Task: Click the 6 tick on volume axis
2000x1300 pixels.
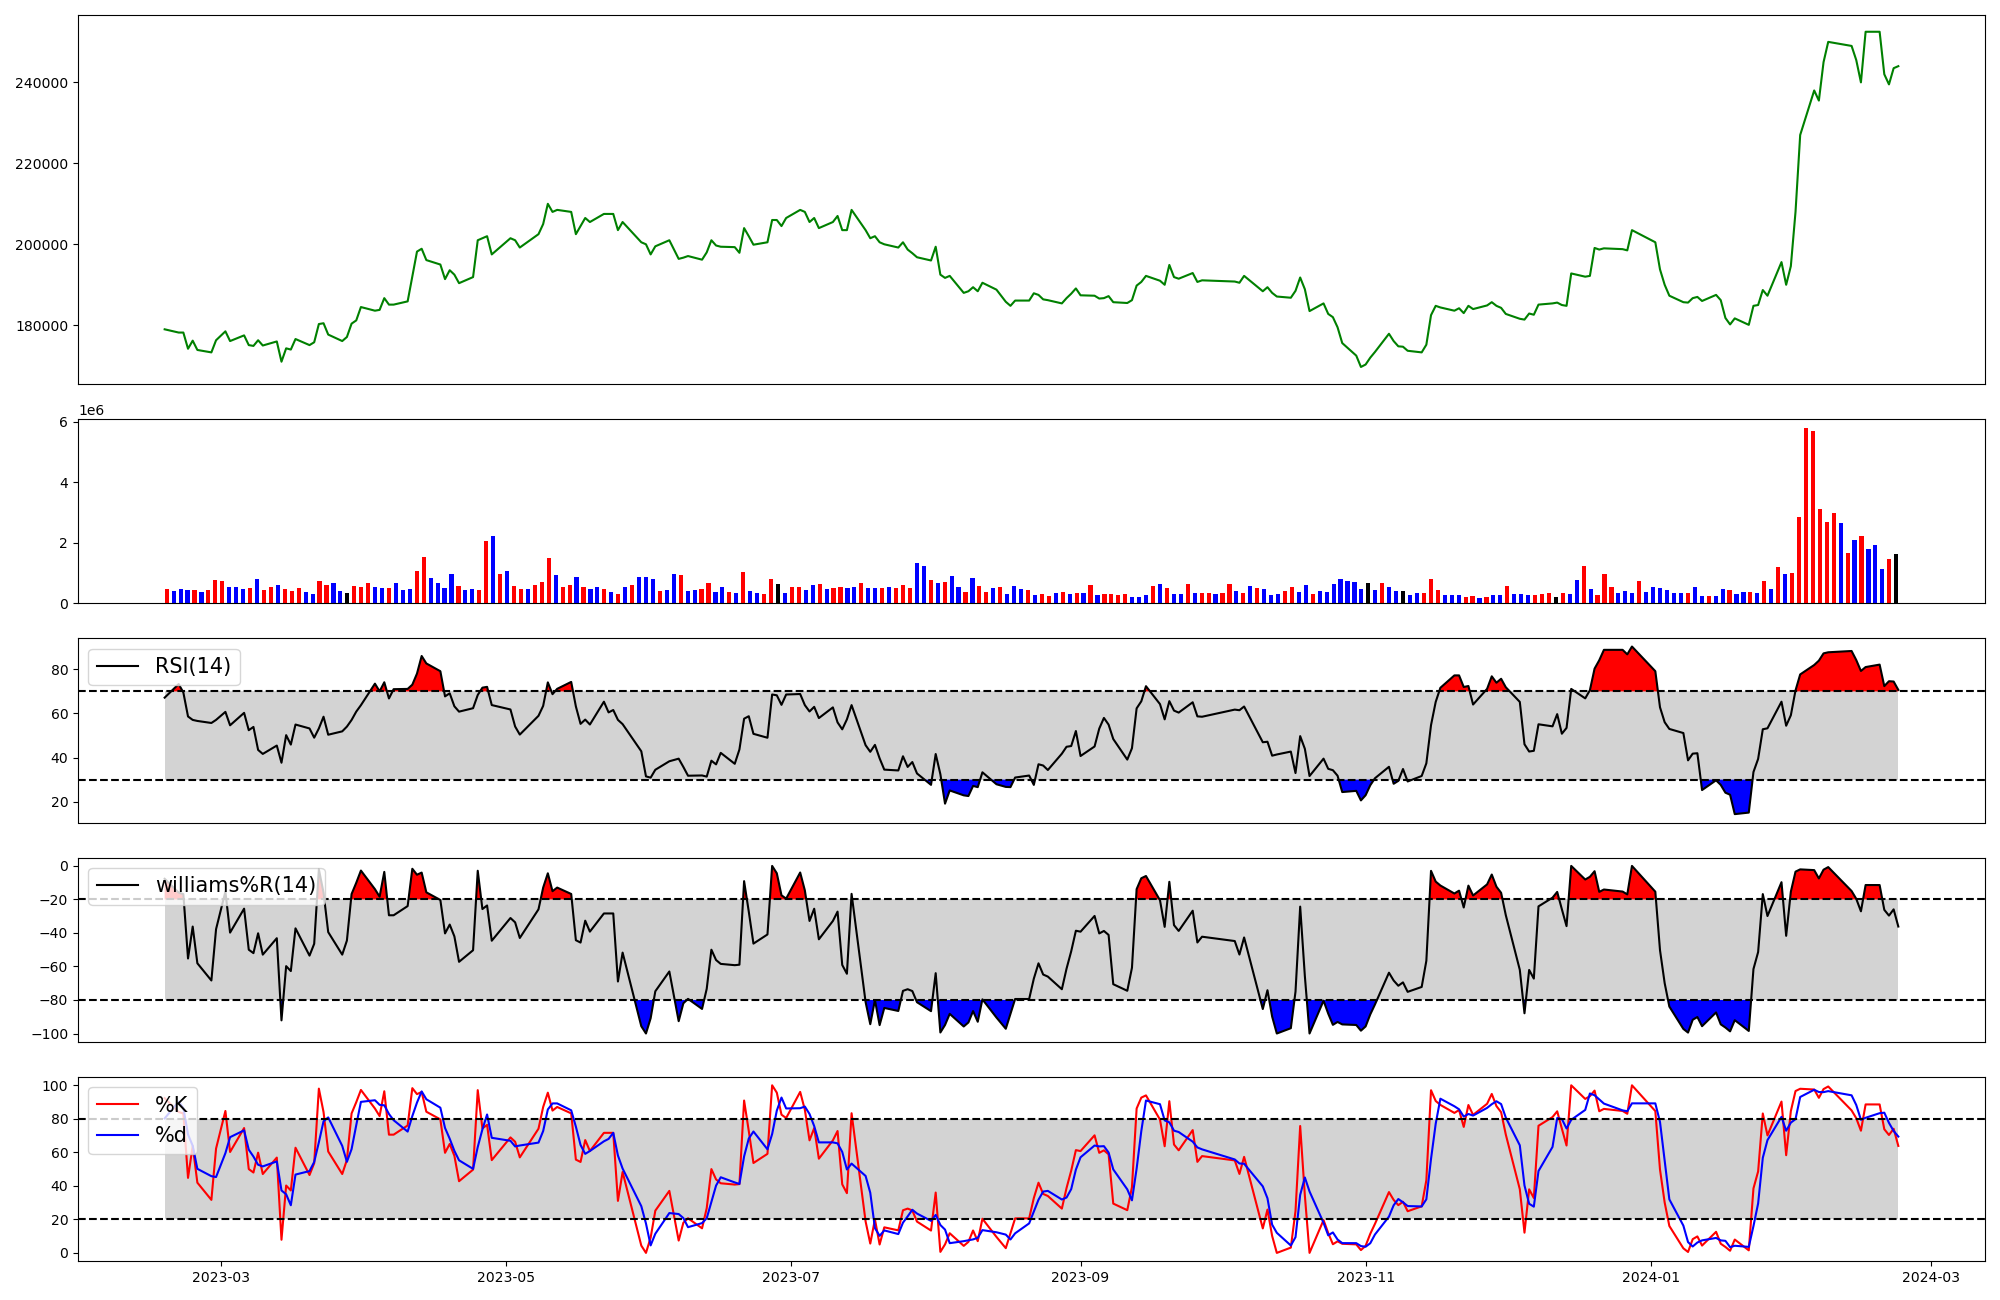Action: (x=63, y=422)
